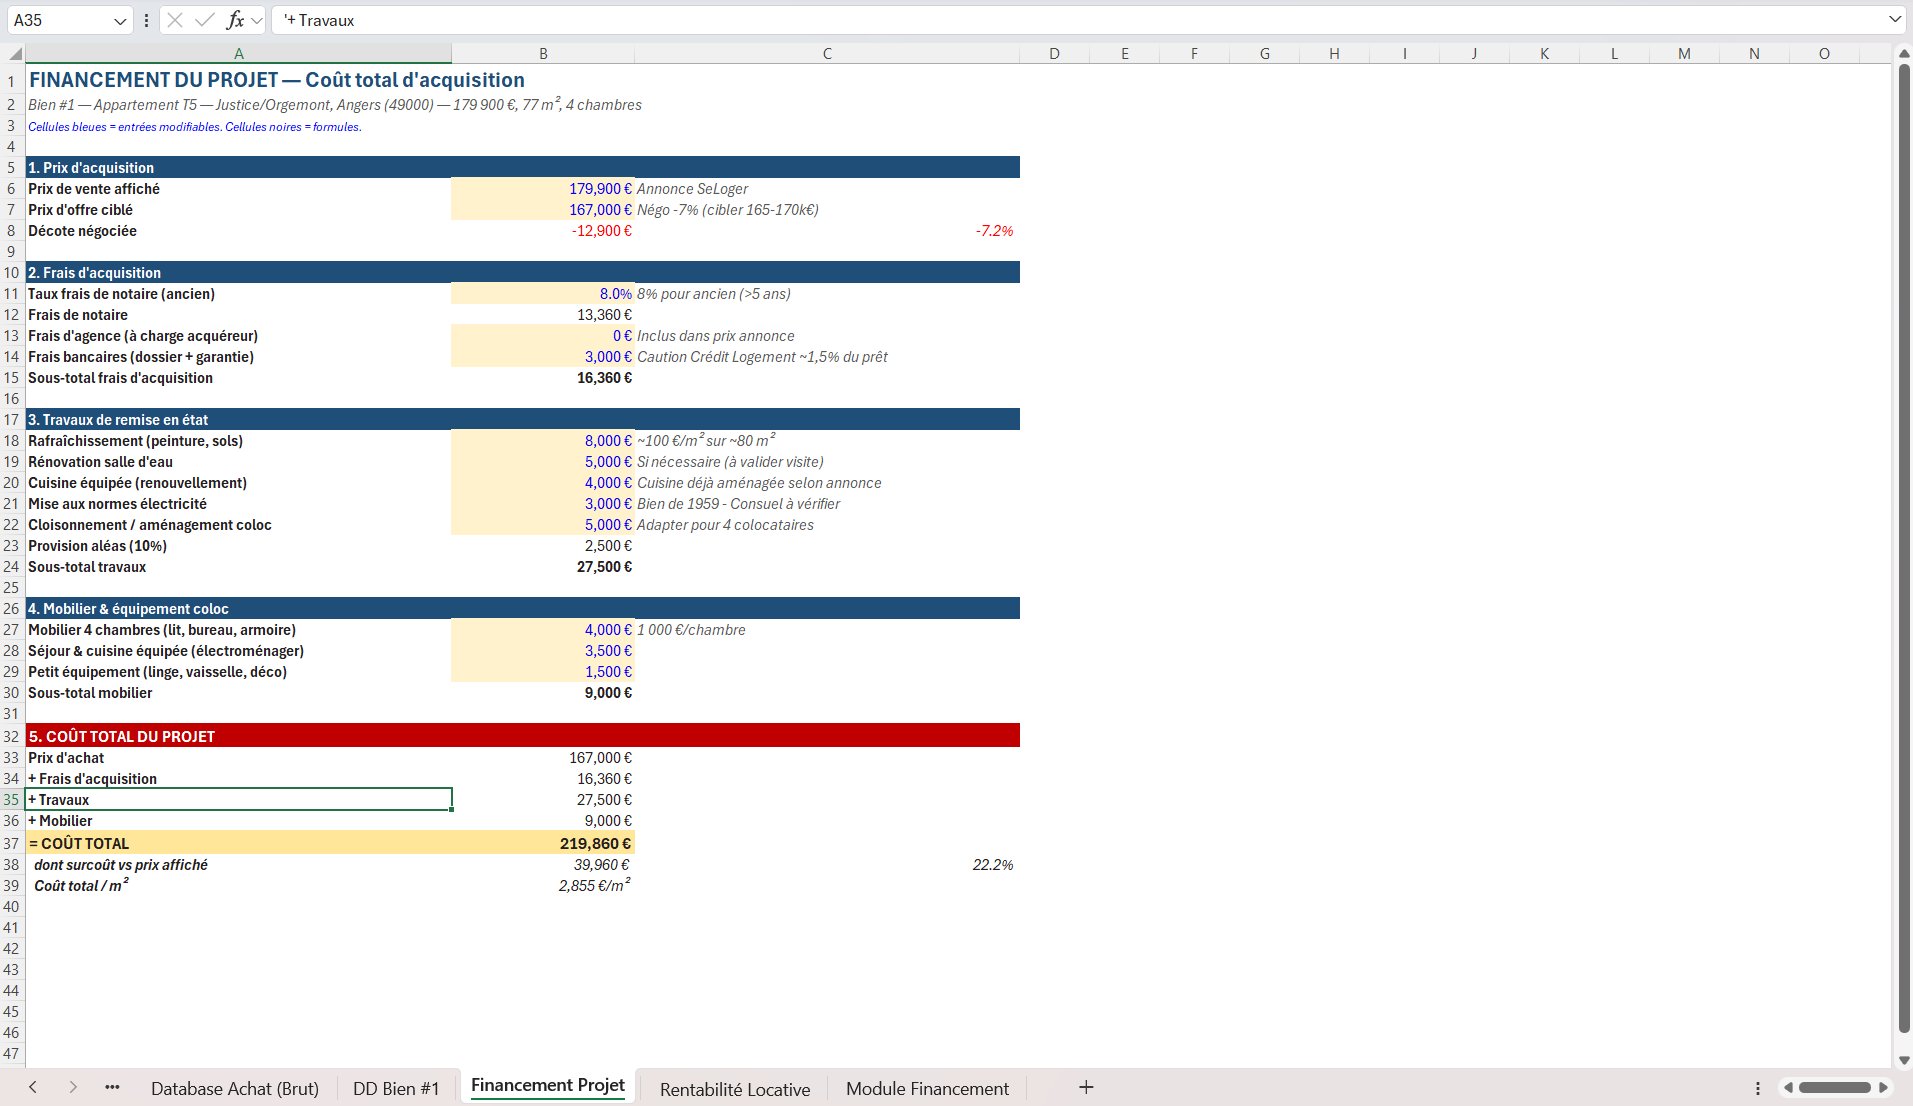The image size is (1913, 1106).
Task: Select the 3,000 € frais bancaires cell
Action: (x=543, y=357)
